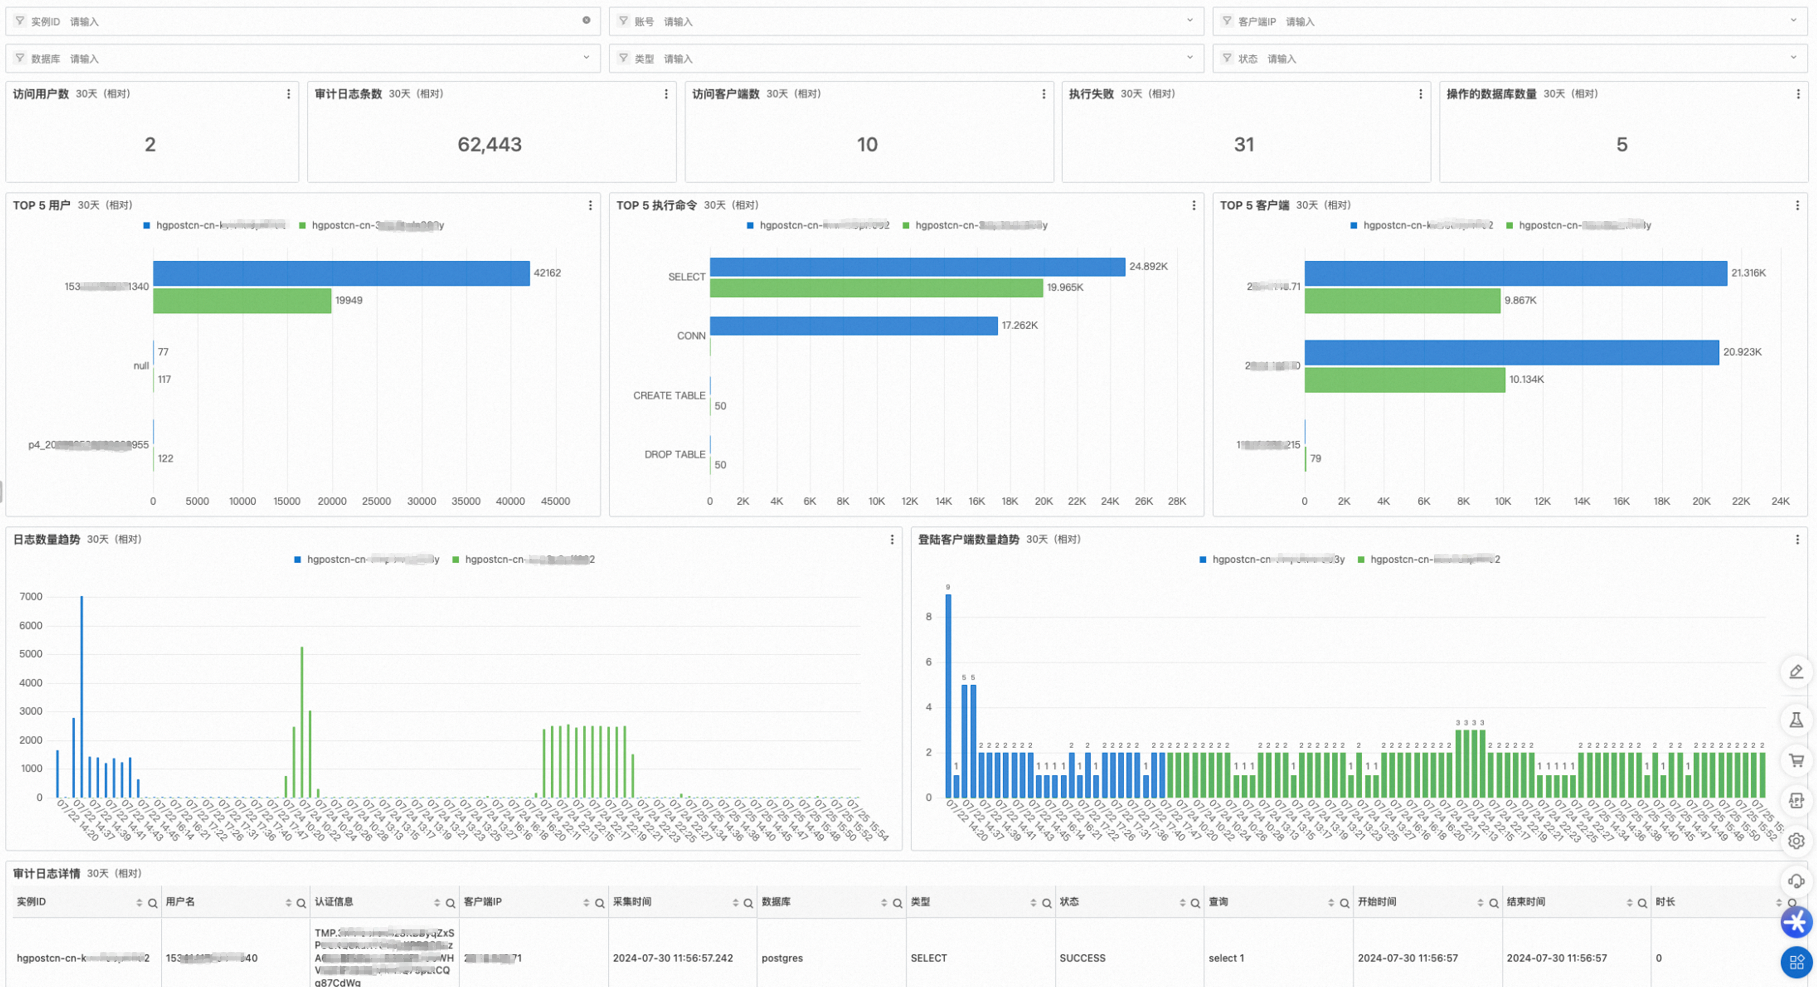Click the 'select 1' query cell
The image size is (1817, 987).
[x=1226, y=958]
